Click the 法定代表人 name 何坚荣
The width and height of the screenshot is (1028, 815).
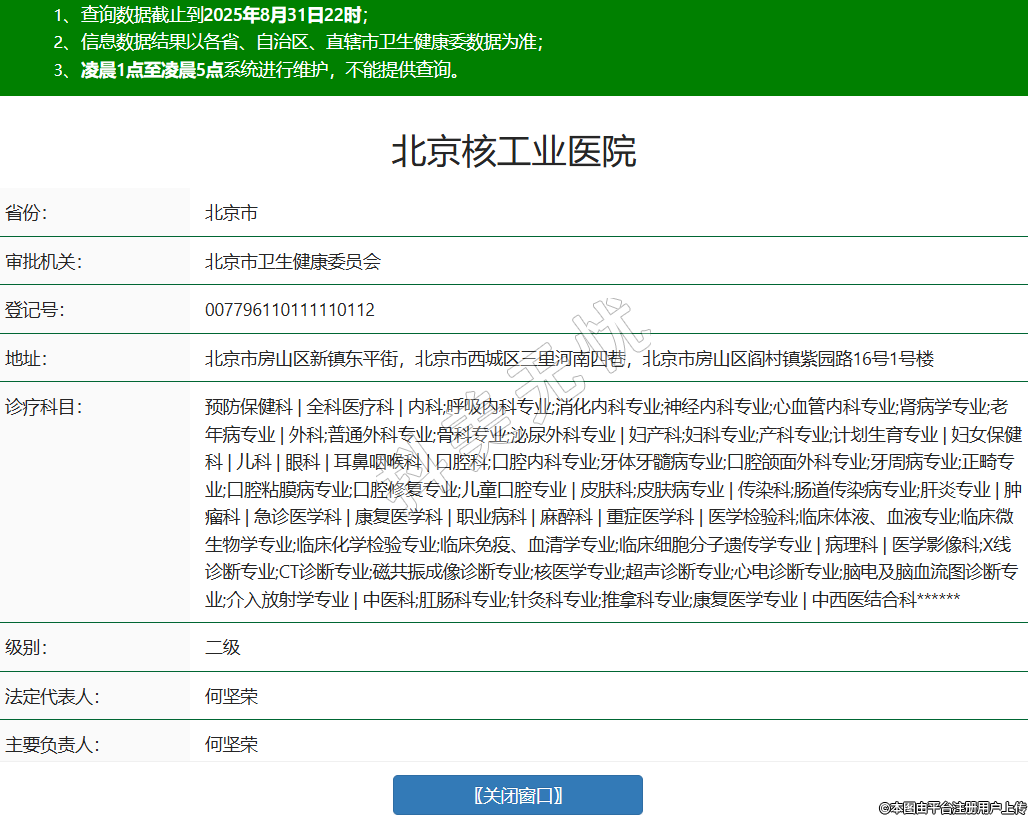click(x=231, y=696)
